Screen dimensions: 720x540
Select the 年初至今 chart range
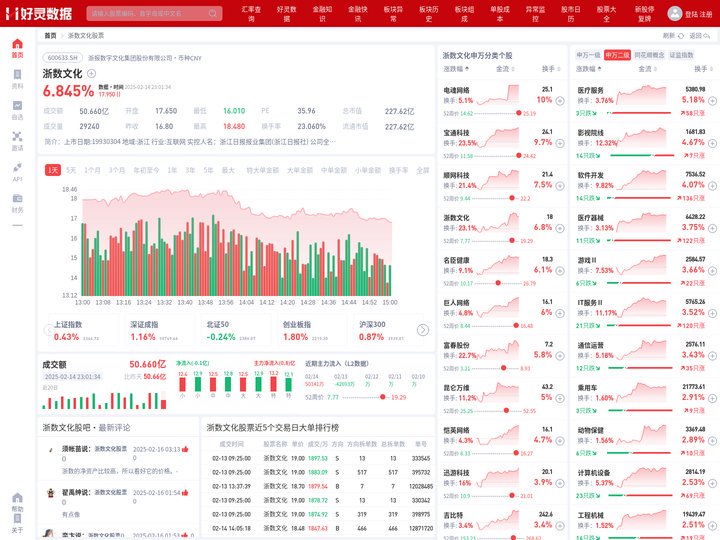point(146,170)
